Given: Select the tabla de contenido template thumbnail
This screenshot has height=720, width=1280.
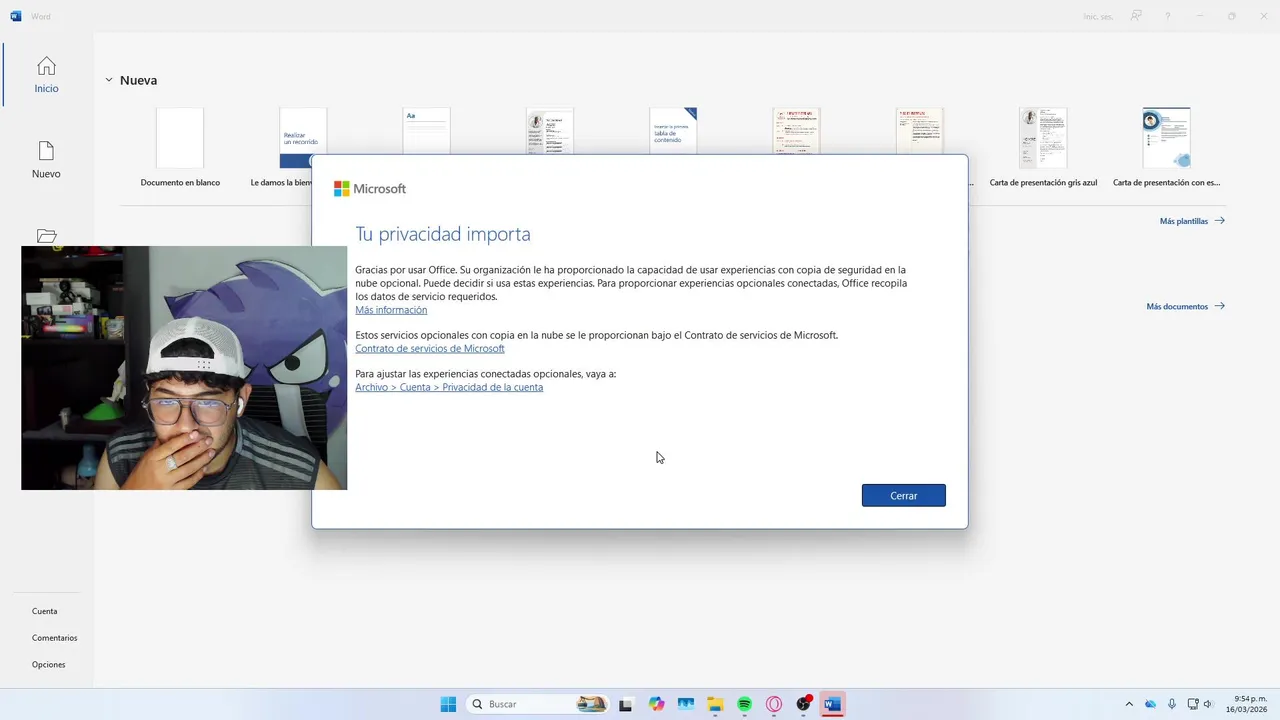Looking at the screenshot, I should [x=673, y=131].
